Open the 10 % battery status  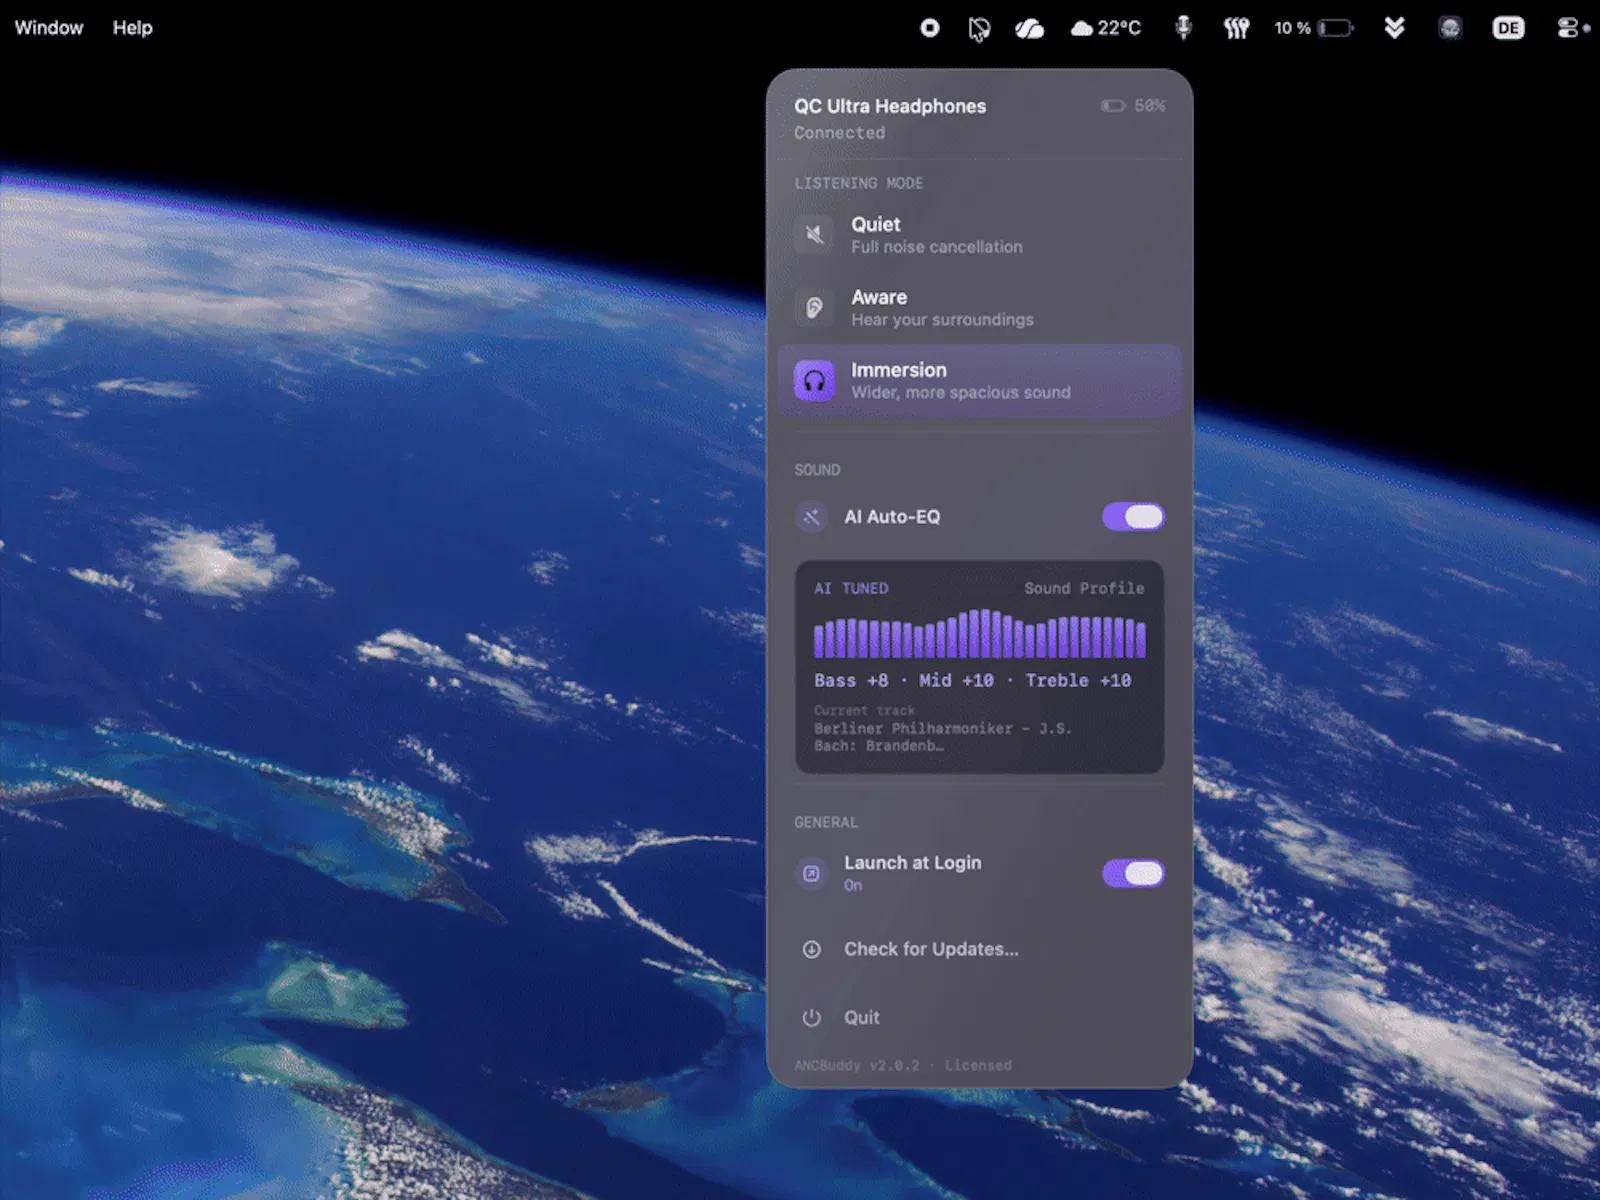pyautogui.click(x=1314, y=28)
